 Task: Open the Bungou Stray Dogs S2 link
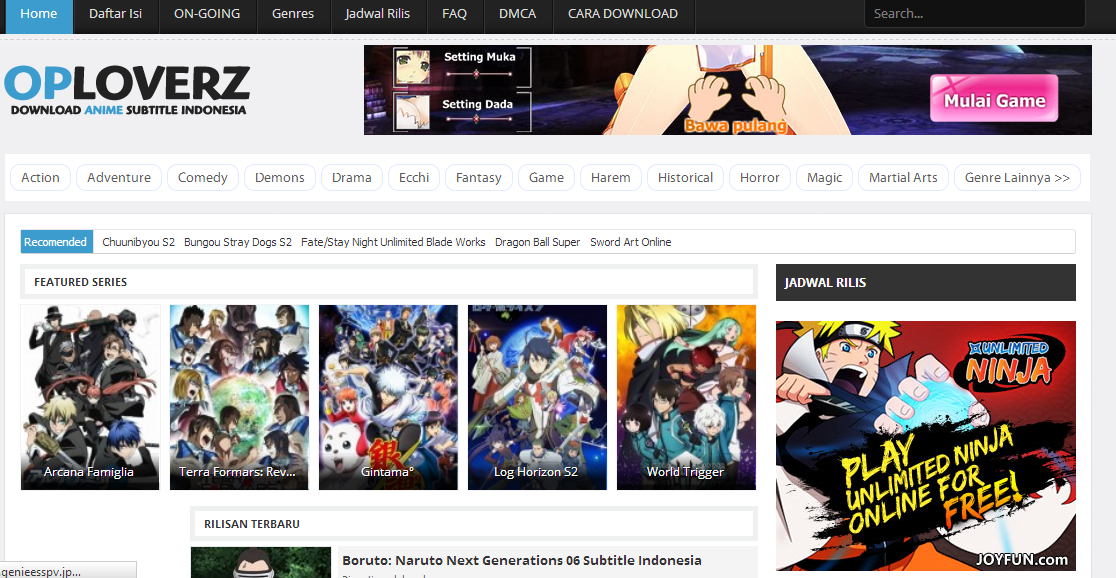[x=238, y=242]
